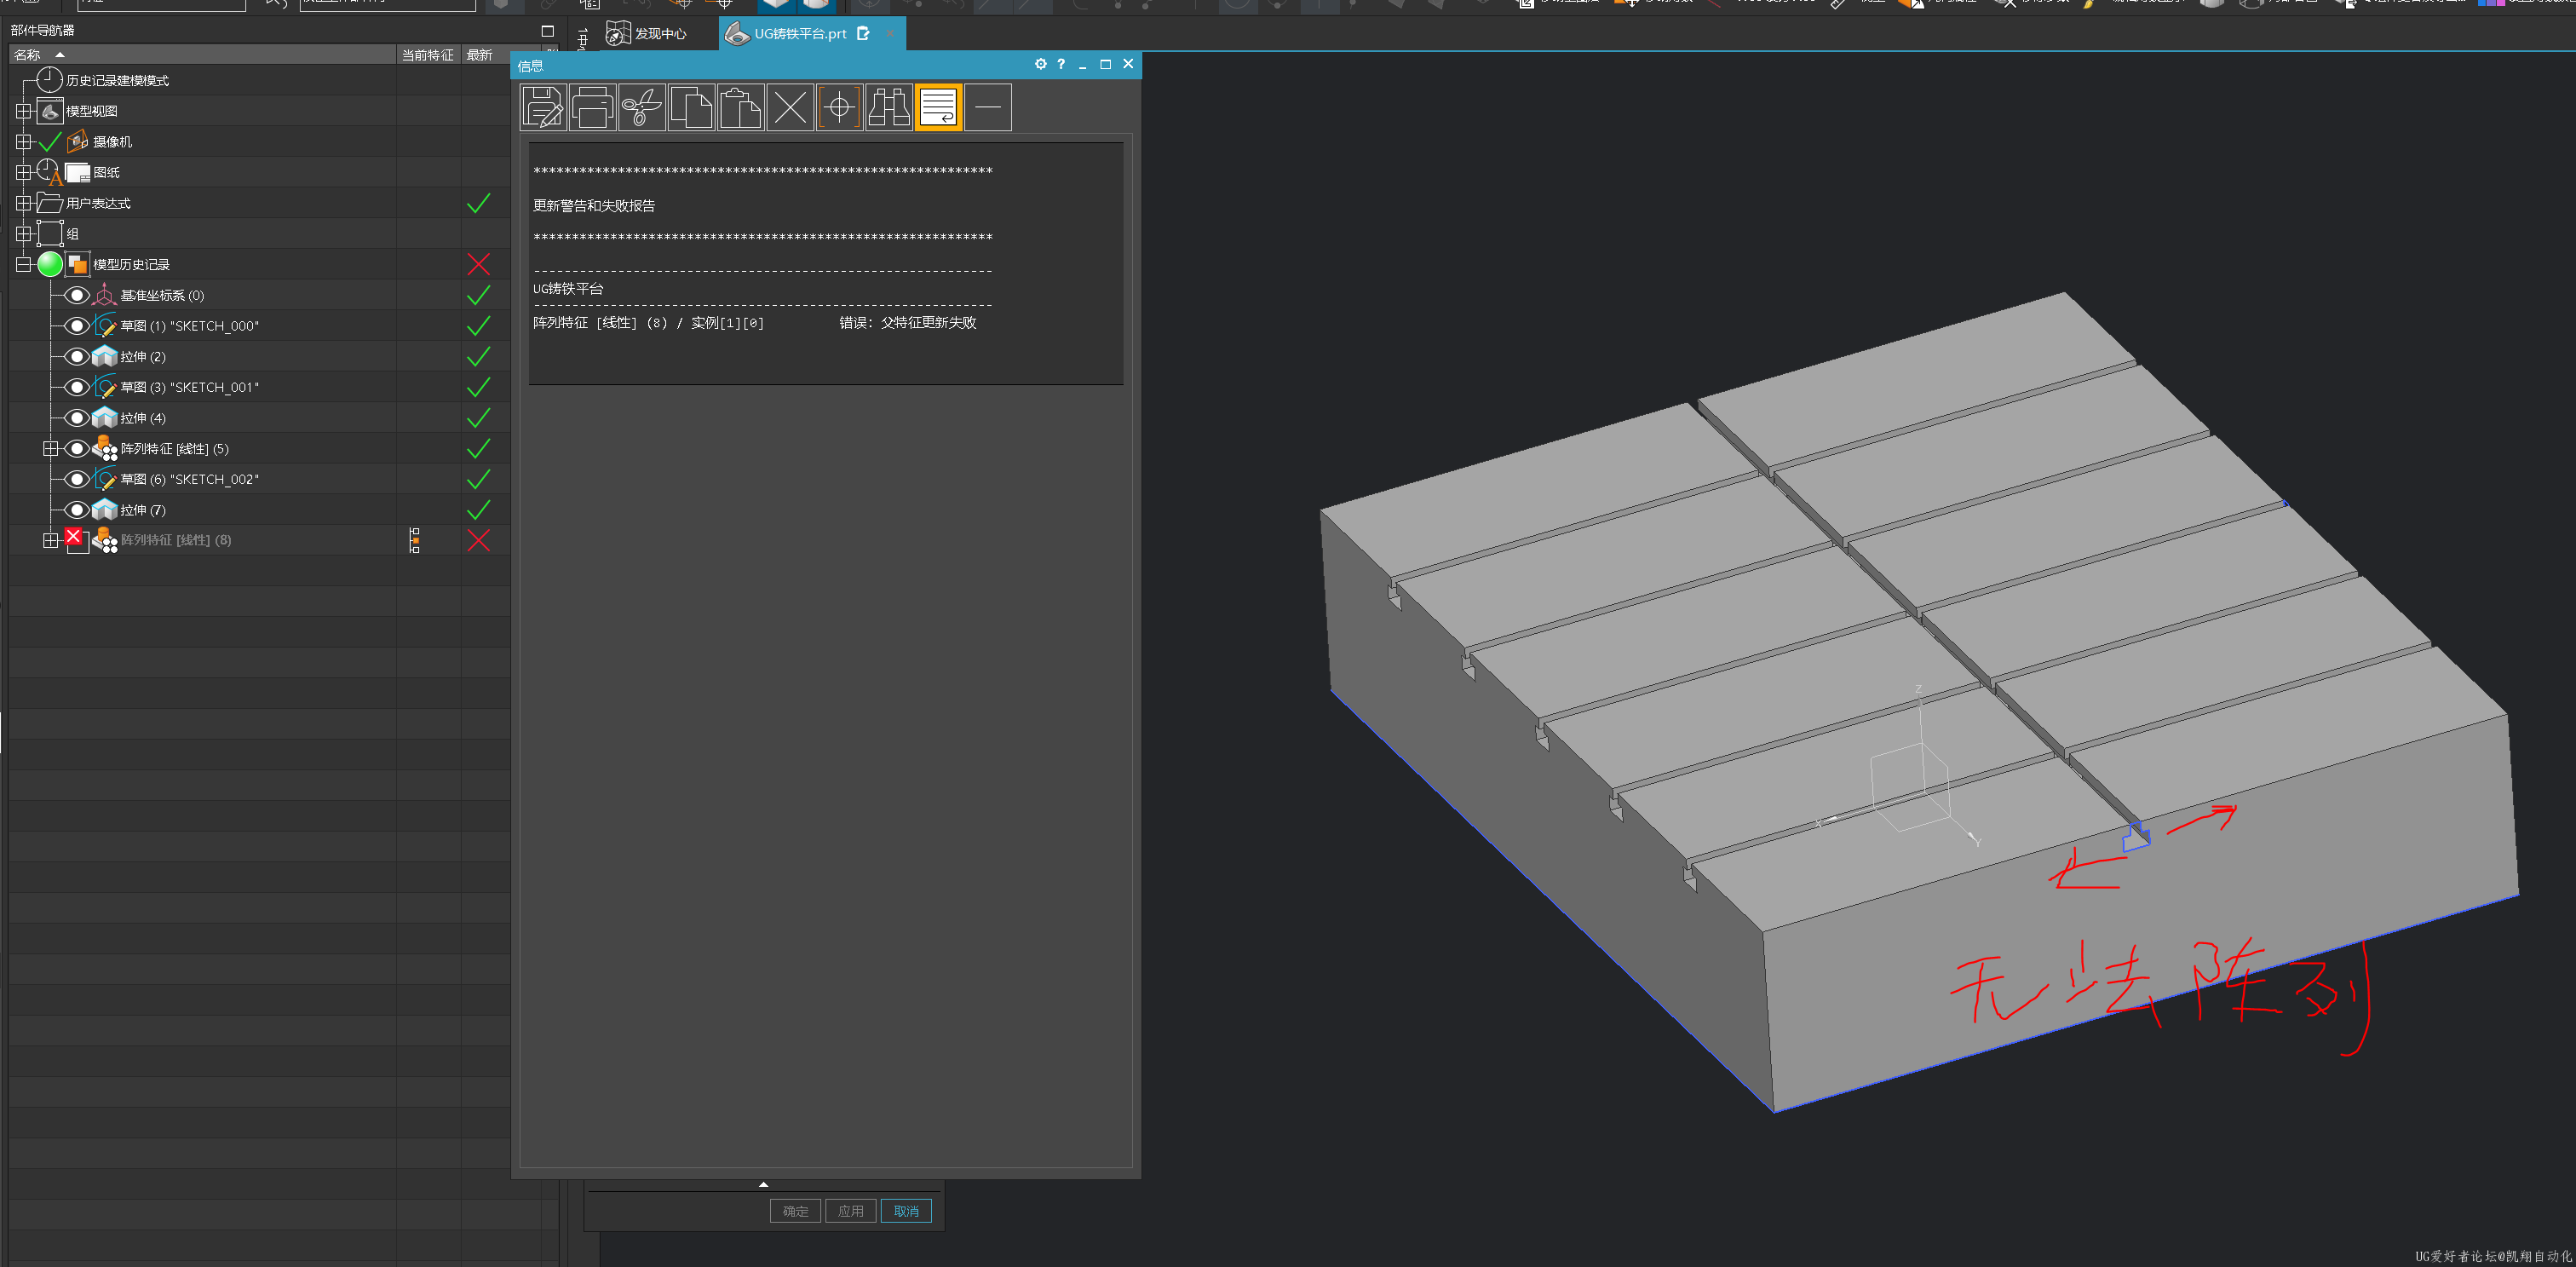The image size is (2576, 1267).
Task: Click the sketch icon of SKETCH_000
Action: click(x=104, y=326)
